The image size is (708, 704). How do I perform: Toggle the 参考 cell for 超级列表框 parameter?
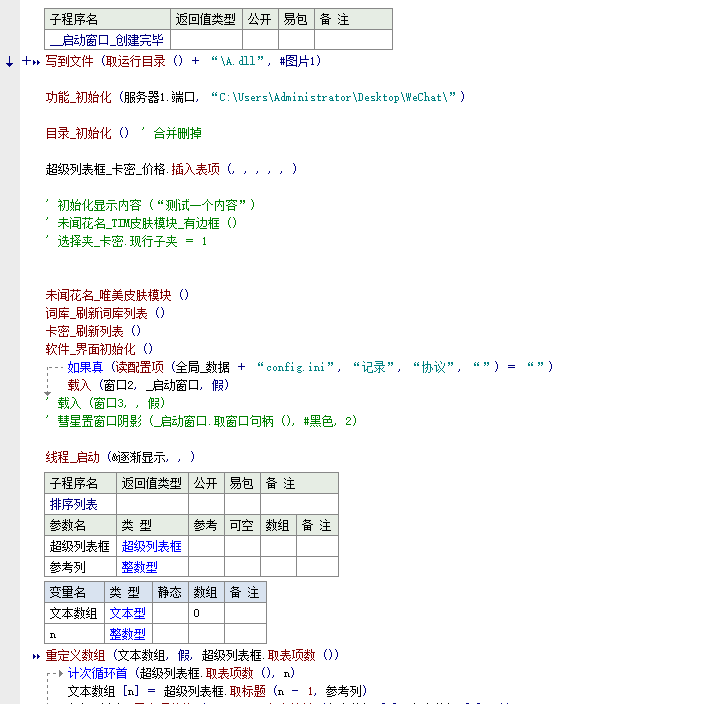206,546
